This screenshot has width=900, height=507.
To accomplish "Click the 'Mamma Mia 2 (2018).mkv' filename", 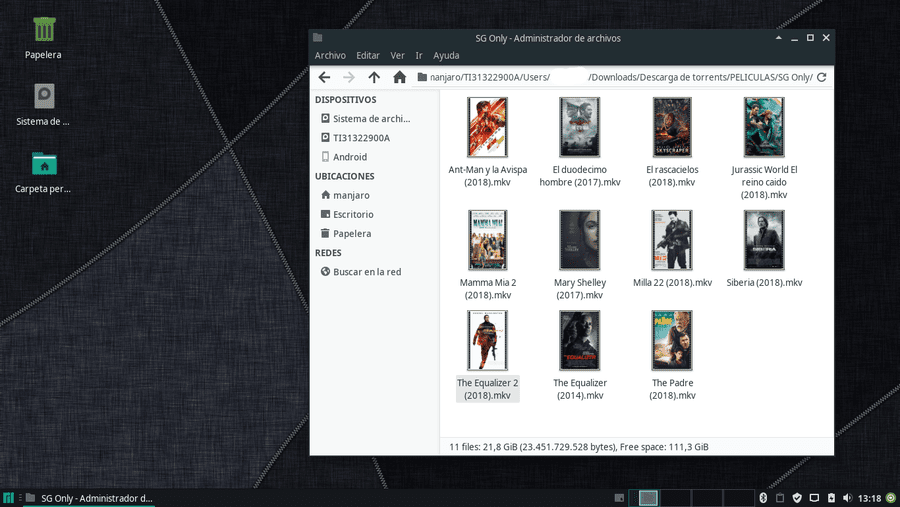I will (x=487, y=289).
